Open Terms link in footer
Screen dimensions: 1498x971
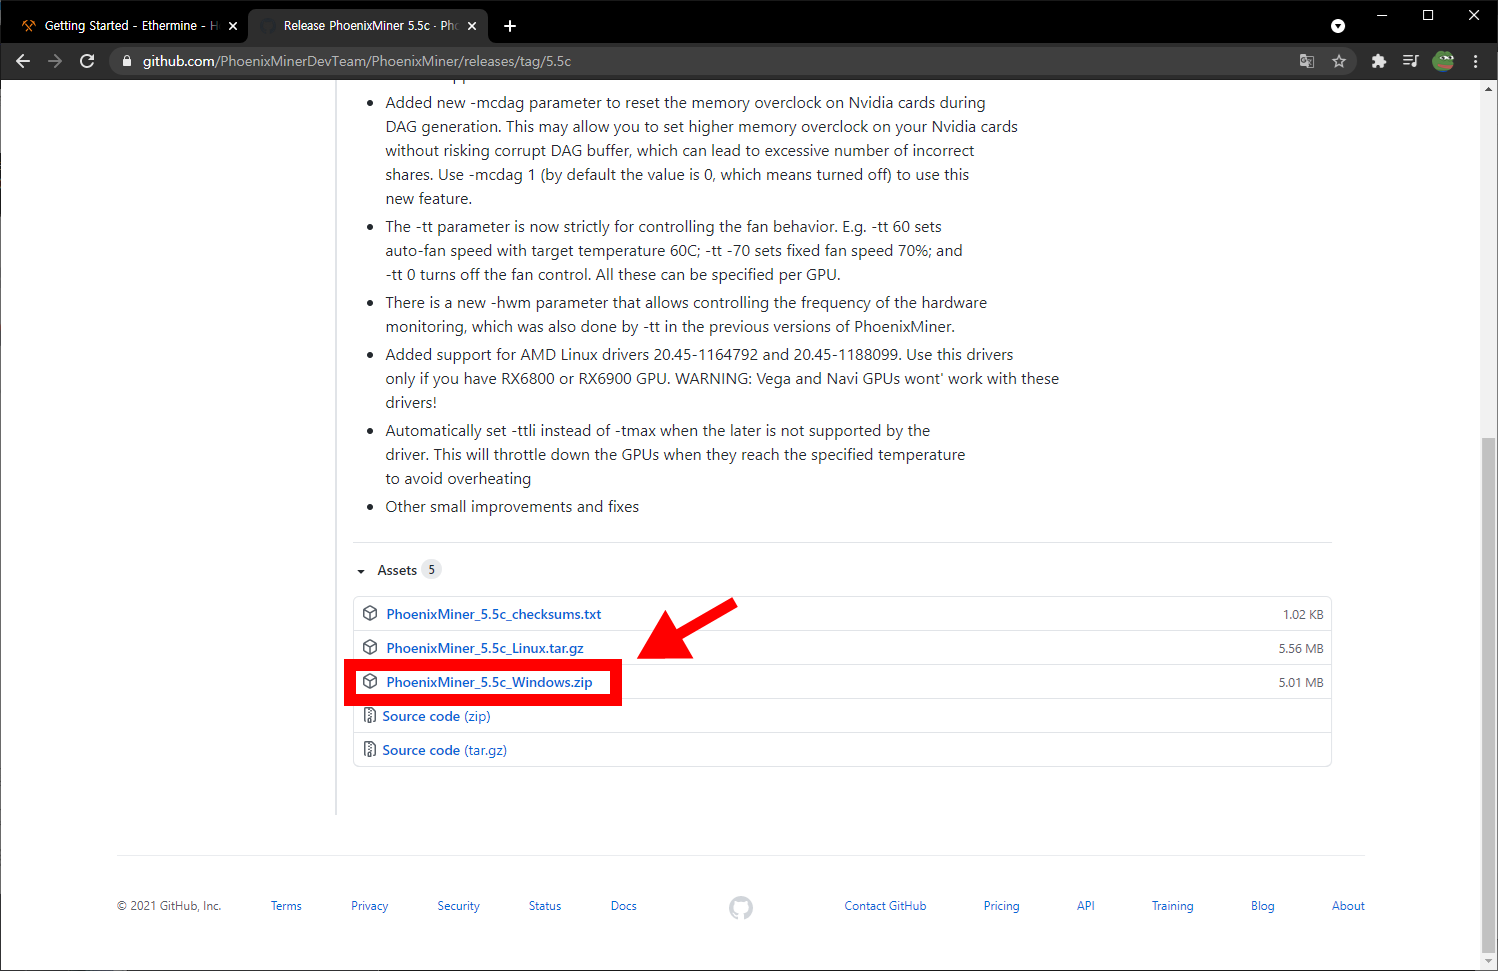(286, 906)
